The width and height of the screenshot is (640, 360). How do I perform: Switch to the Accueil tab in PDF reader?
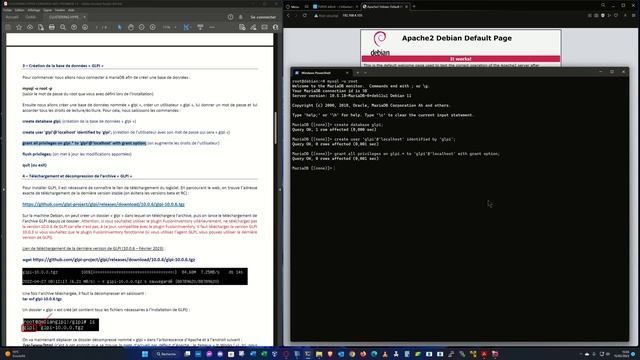(12, 17)
